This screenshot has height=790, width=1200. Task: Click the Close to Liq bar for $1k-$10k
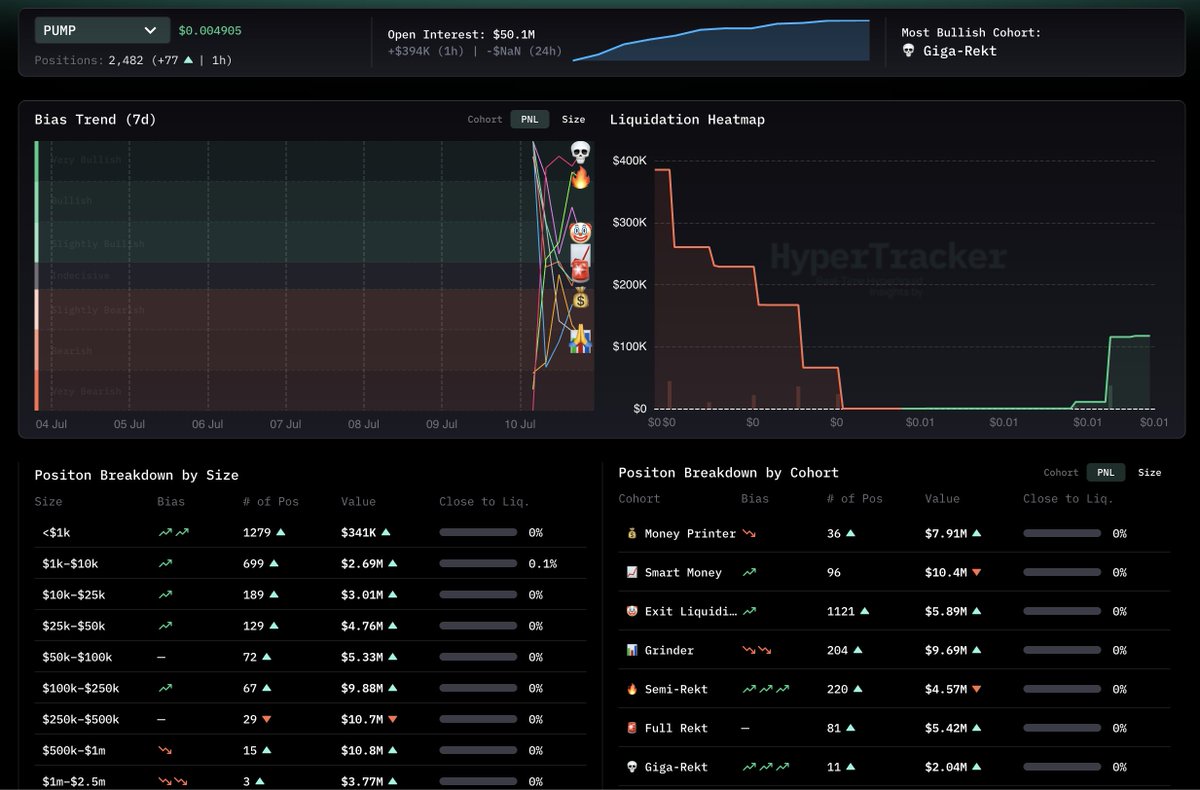tap(479, 563)
